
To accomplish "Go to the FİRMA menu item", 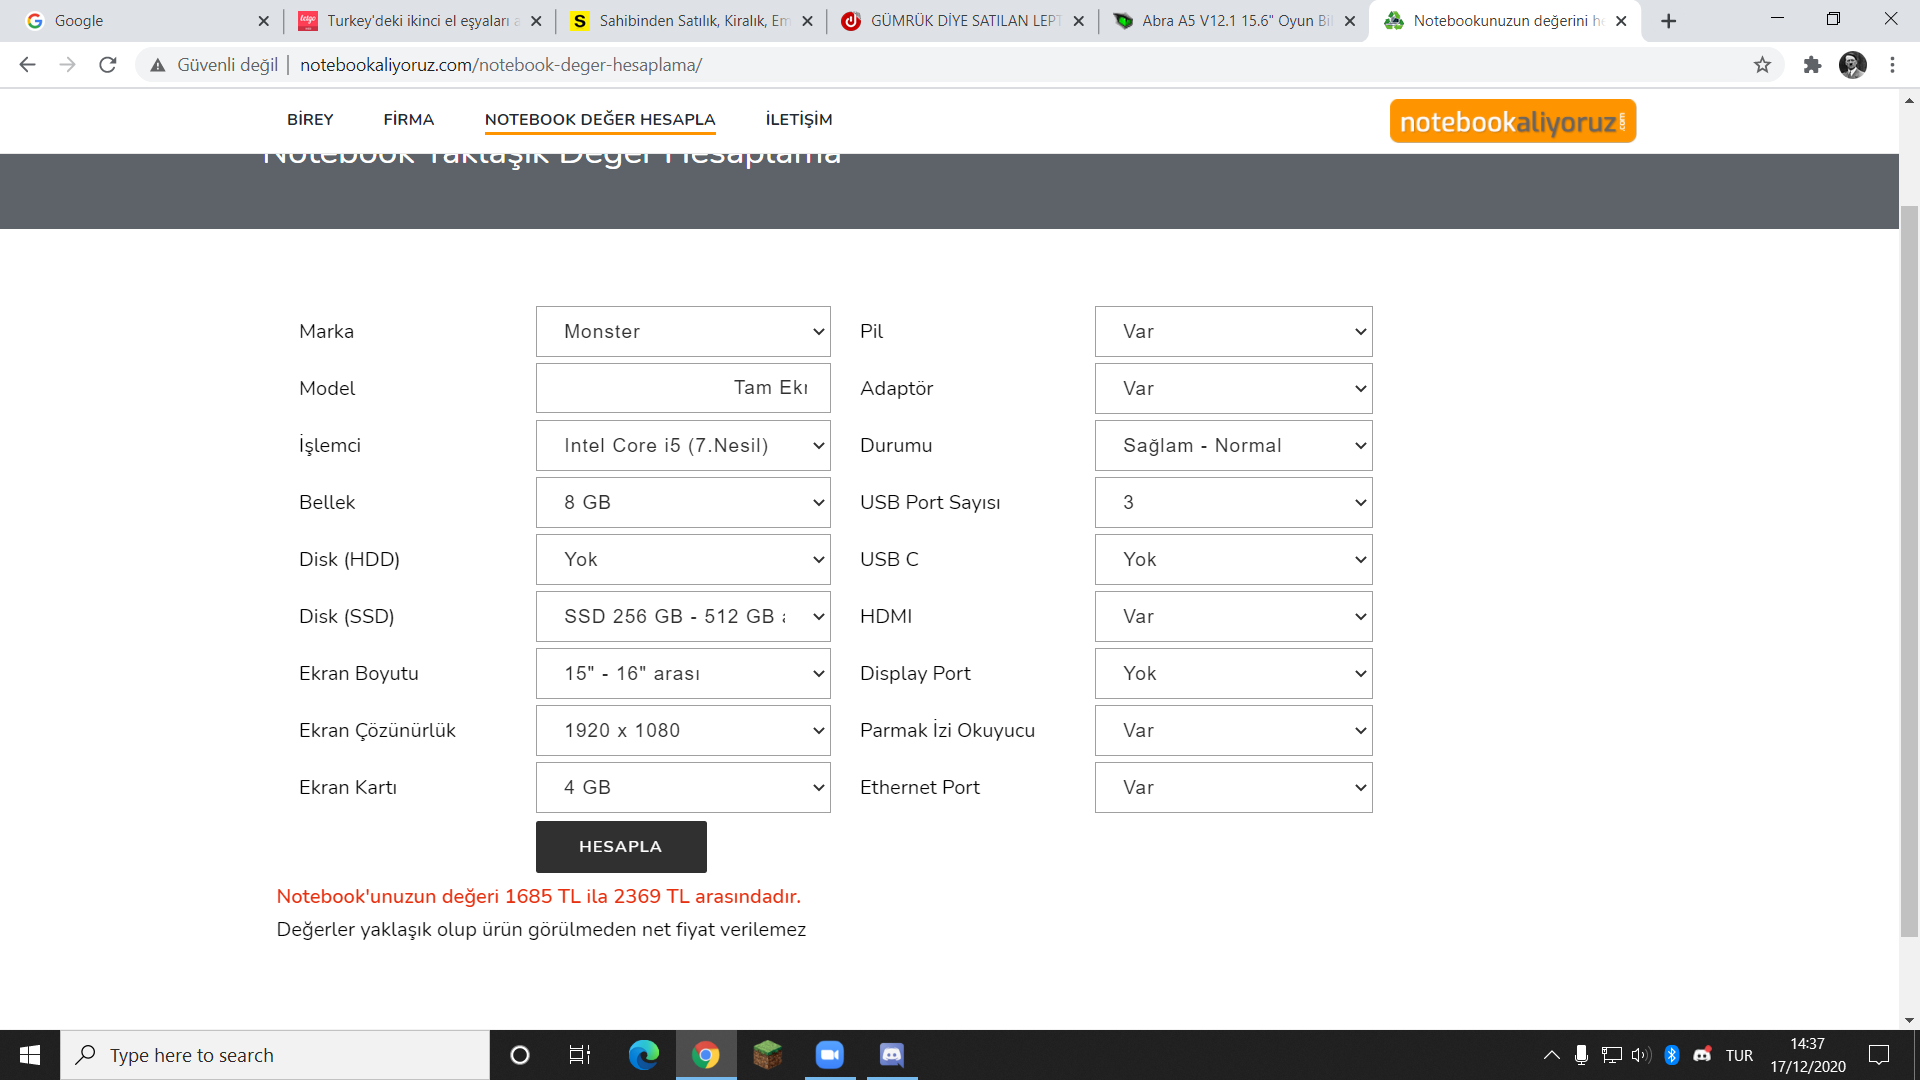I will click(x=408, y=119).
